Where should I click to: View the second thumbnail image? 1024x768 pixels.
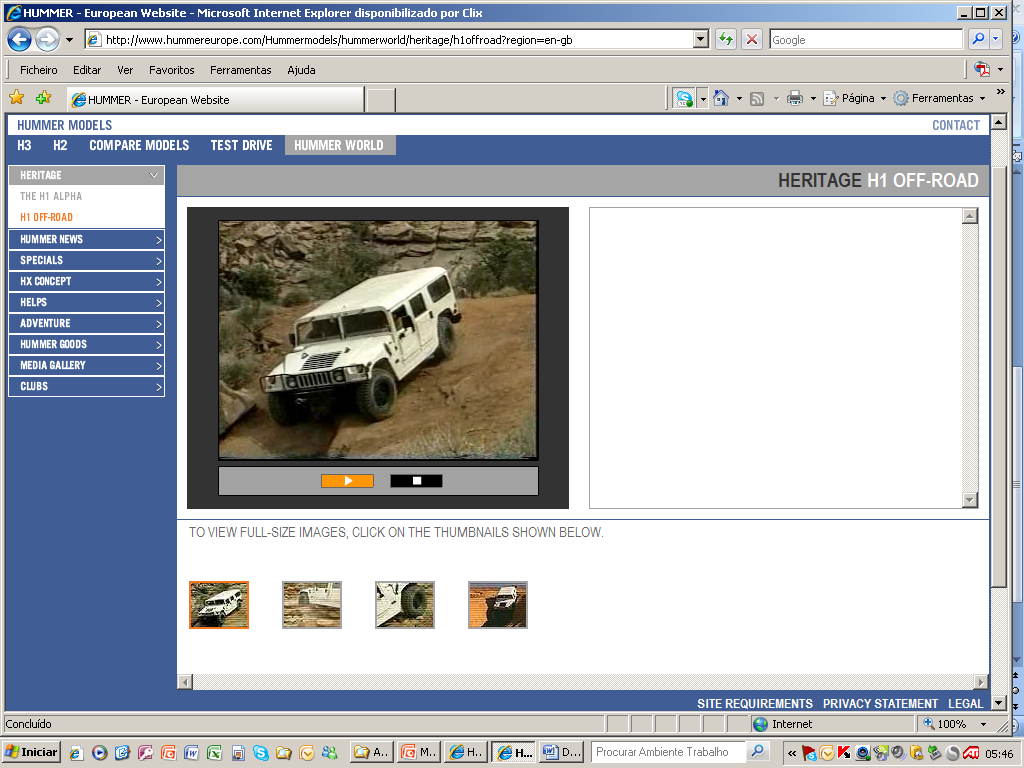pos(312,605)
